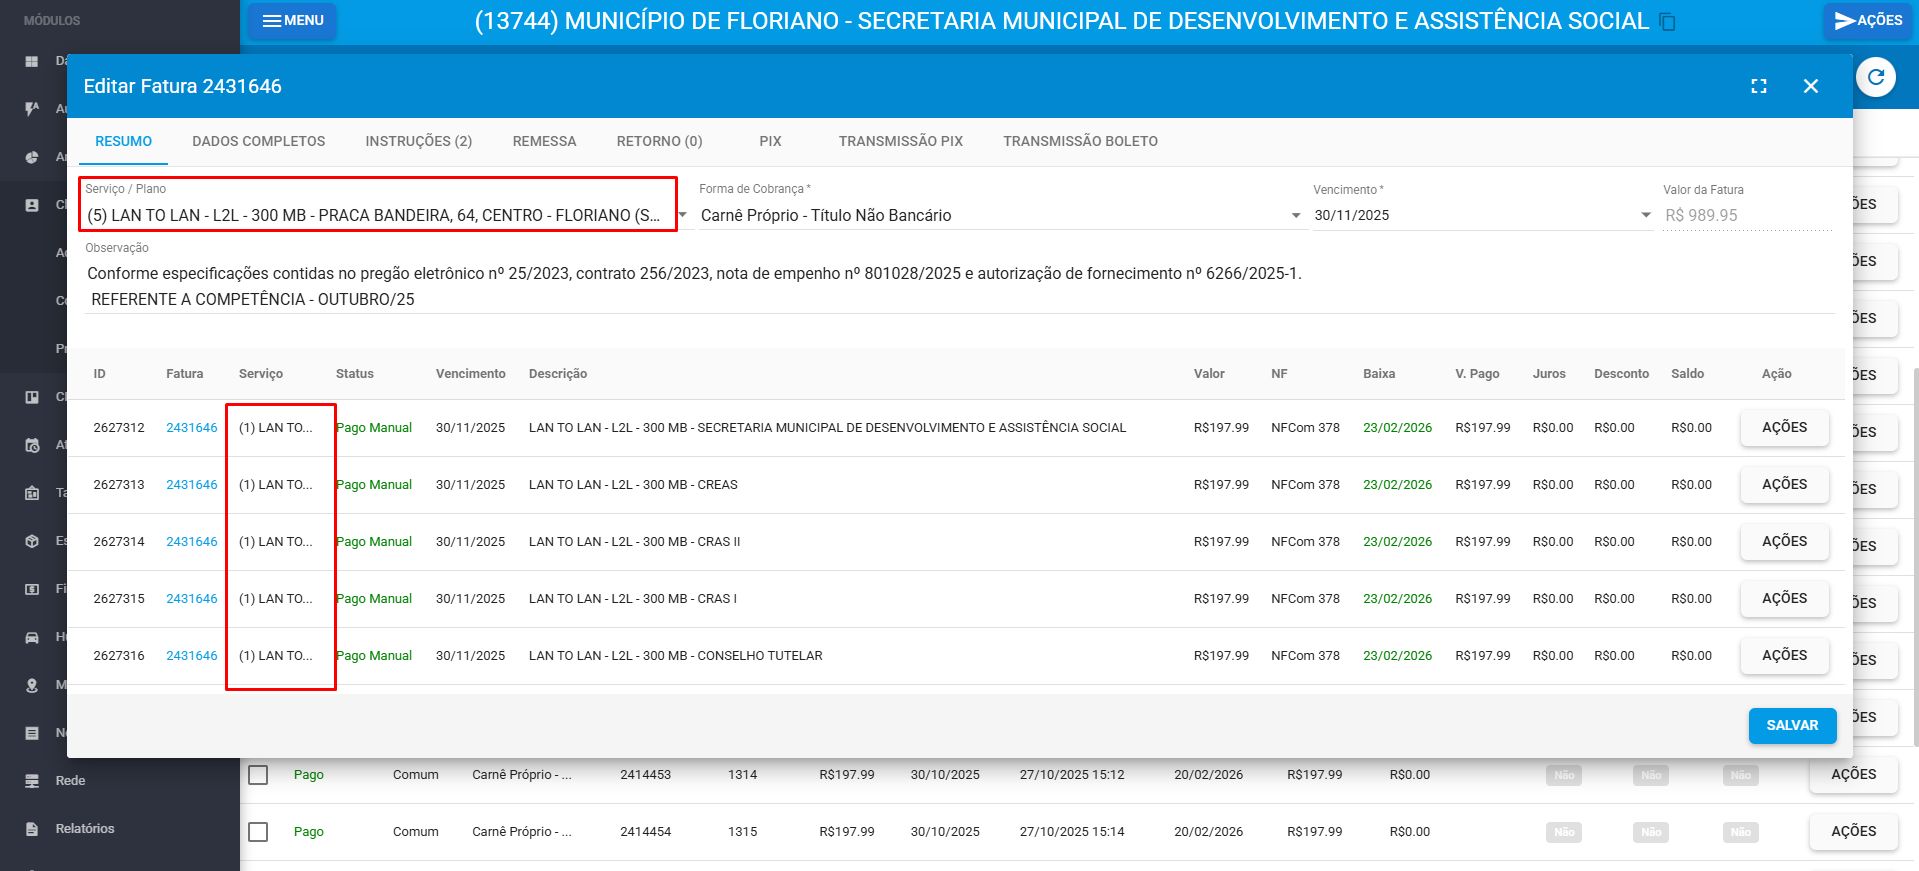Click the store building sidebar icon

coord(32,493)
